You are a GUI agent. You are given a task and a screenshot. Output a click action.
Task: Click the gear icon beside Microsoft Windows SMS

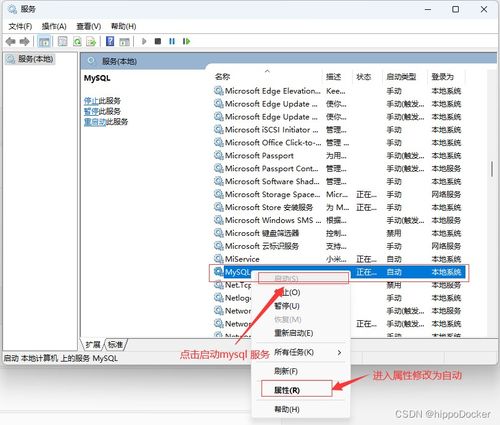(219, 220)
